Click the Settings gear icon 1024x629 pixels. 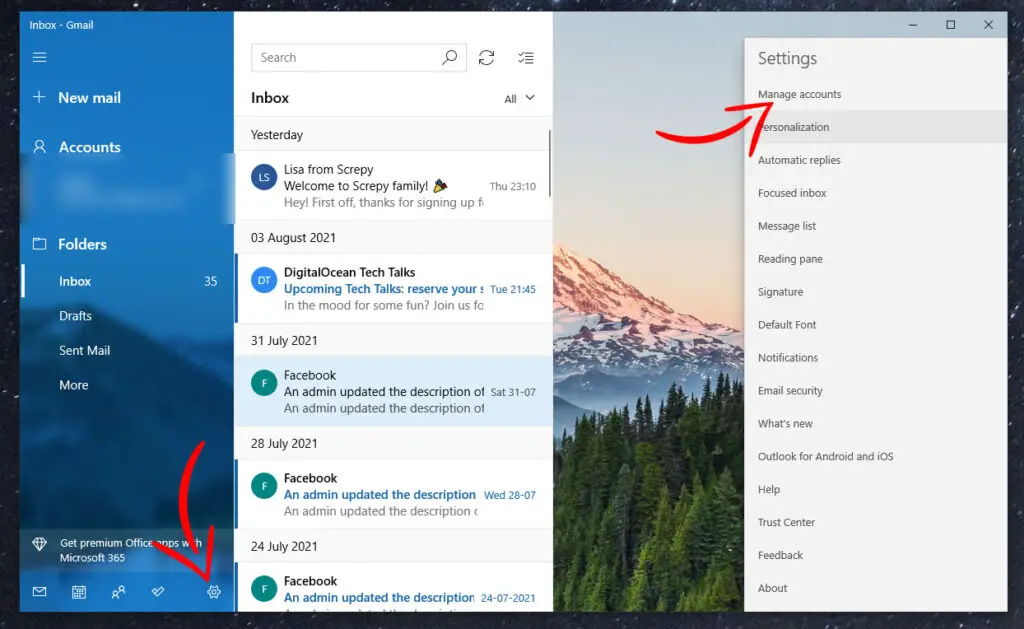tap(213, 592)
